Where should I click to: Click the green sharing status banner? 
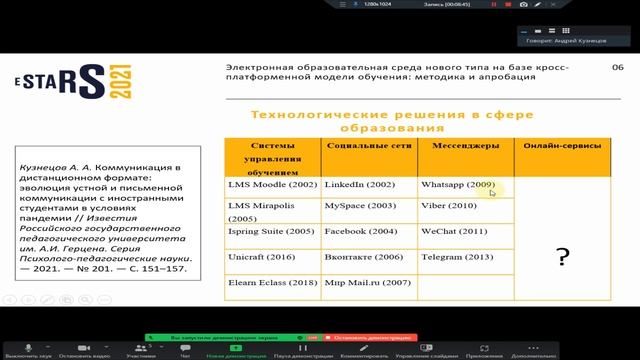click(x=224, y=338)
